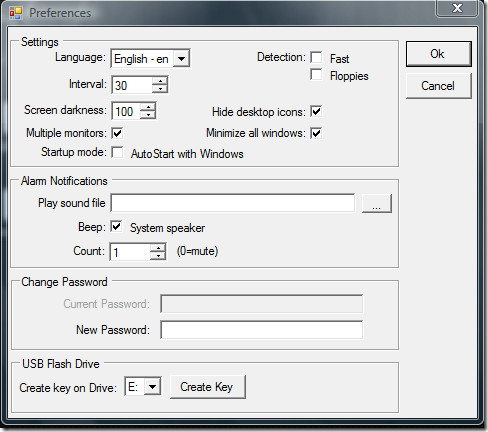Disable Multiple monitors checkbox

click(117, 133)
